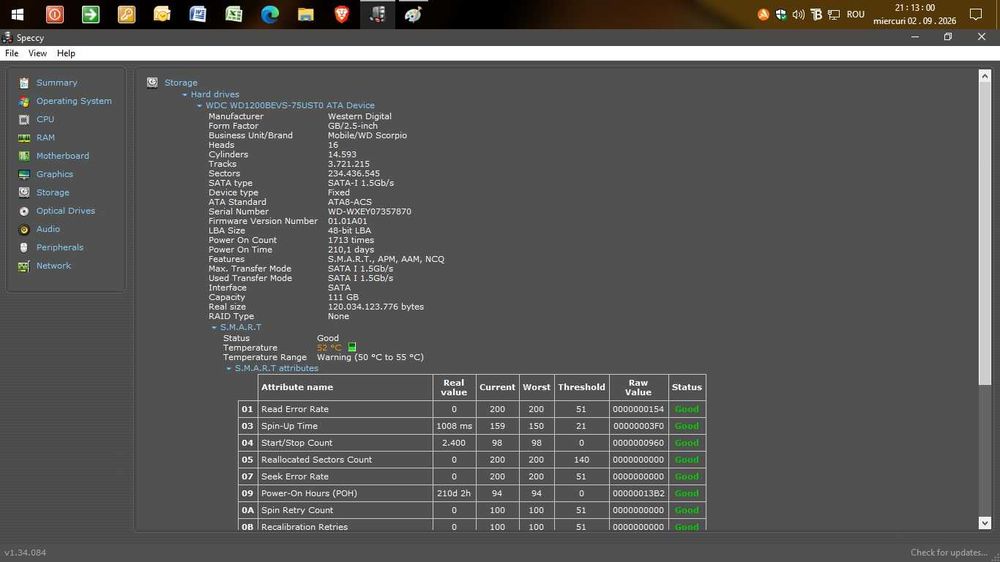Click the network tray icon
The image size is (1000, 562).
834,14
